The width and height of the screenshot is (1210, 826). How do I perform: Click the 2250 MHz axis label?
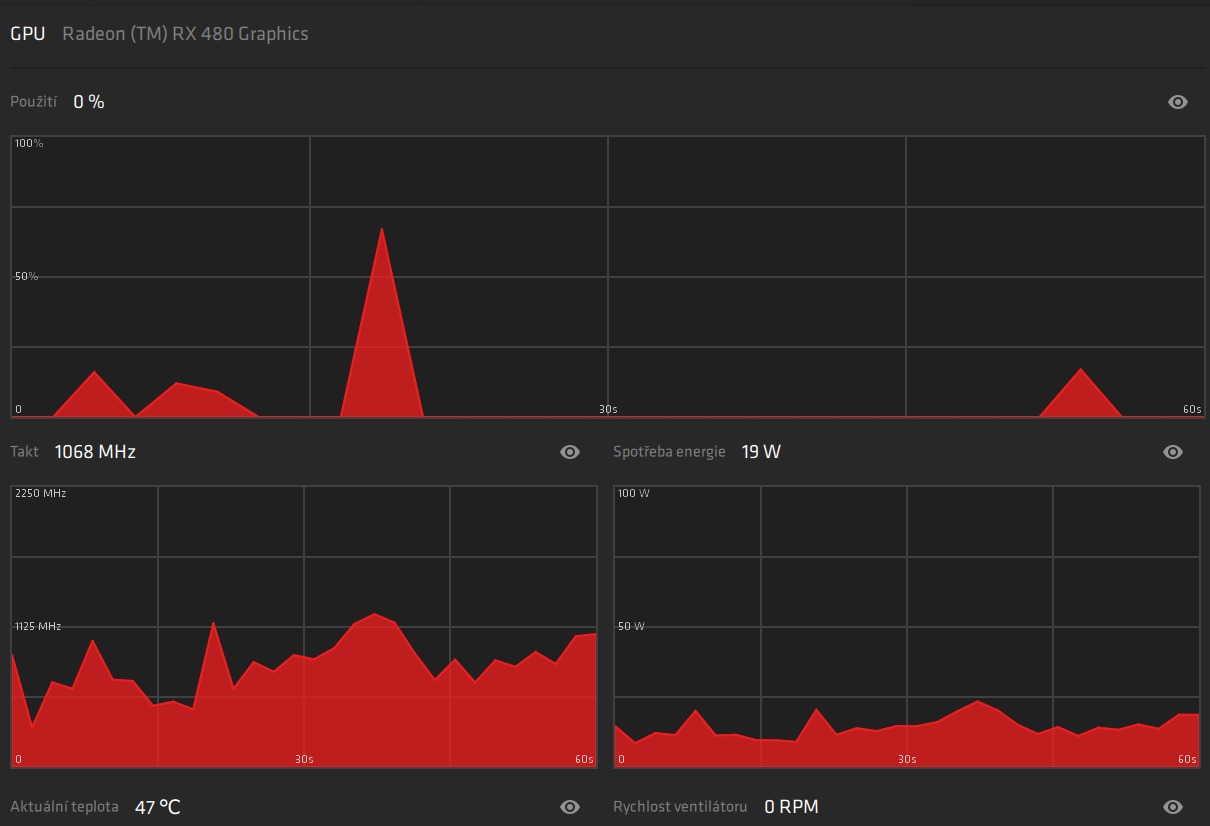tap(41, 493)
